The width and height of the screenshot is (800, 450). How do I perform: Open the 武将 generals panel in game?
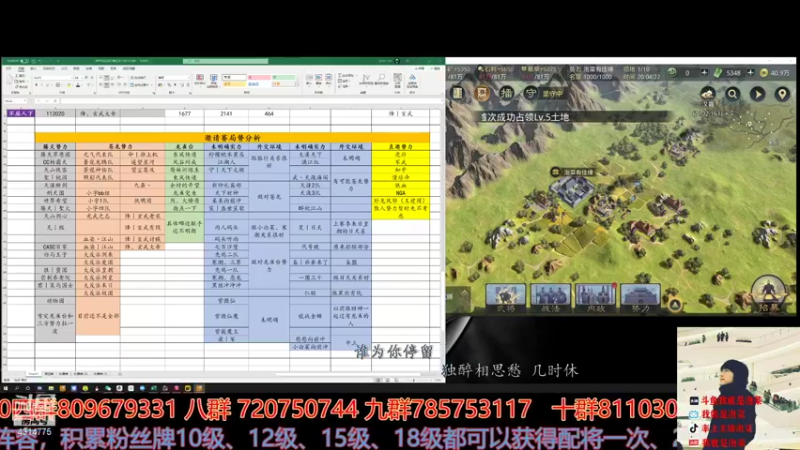[506, 298]
